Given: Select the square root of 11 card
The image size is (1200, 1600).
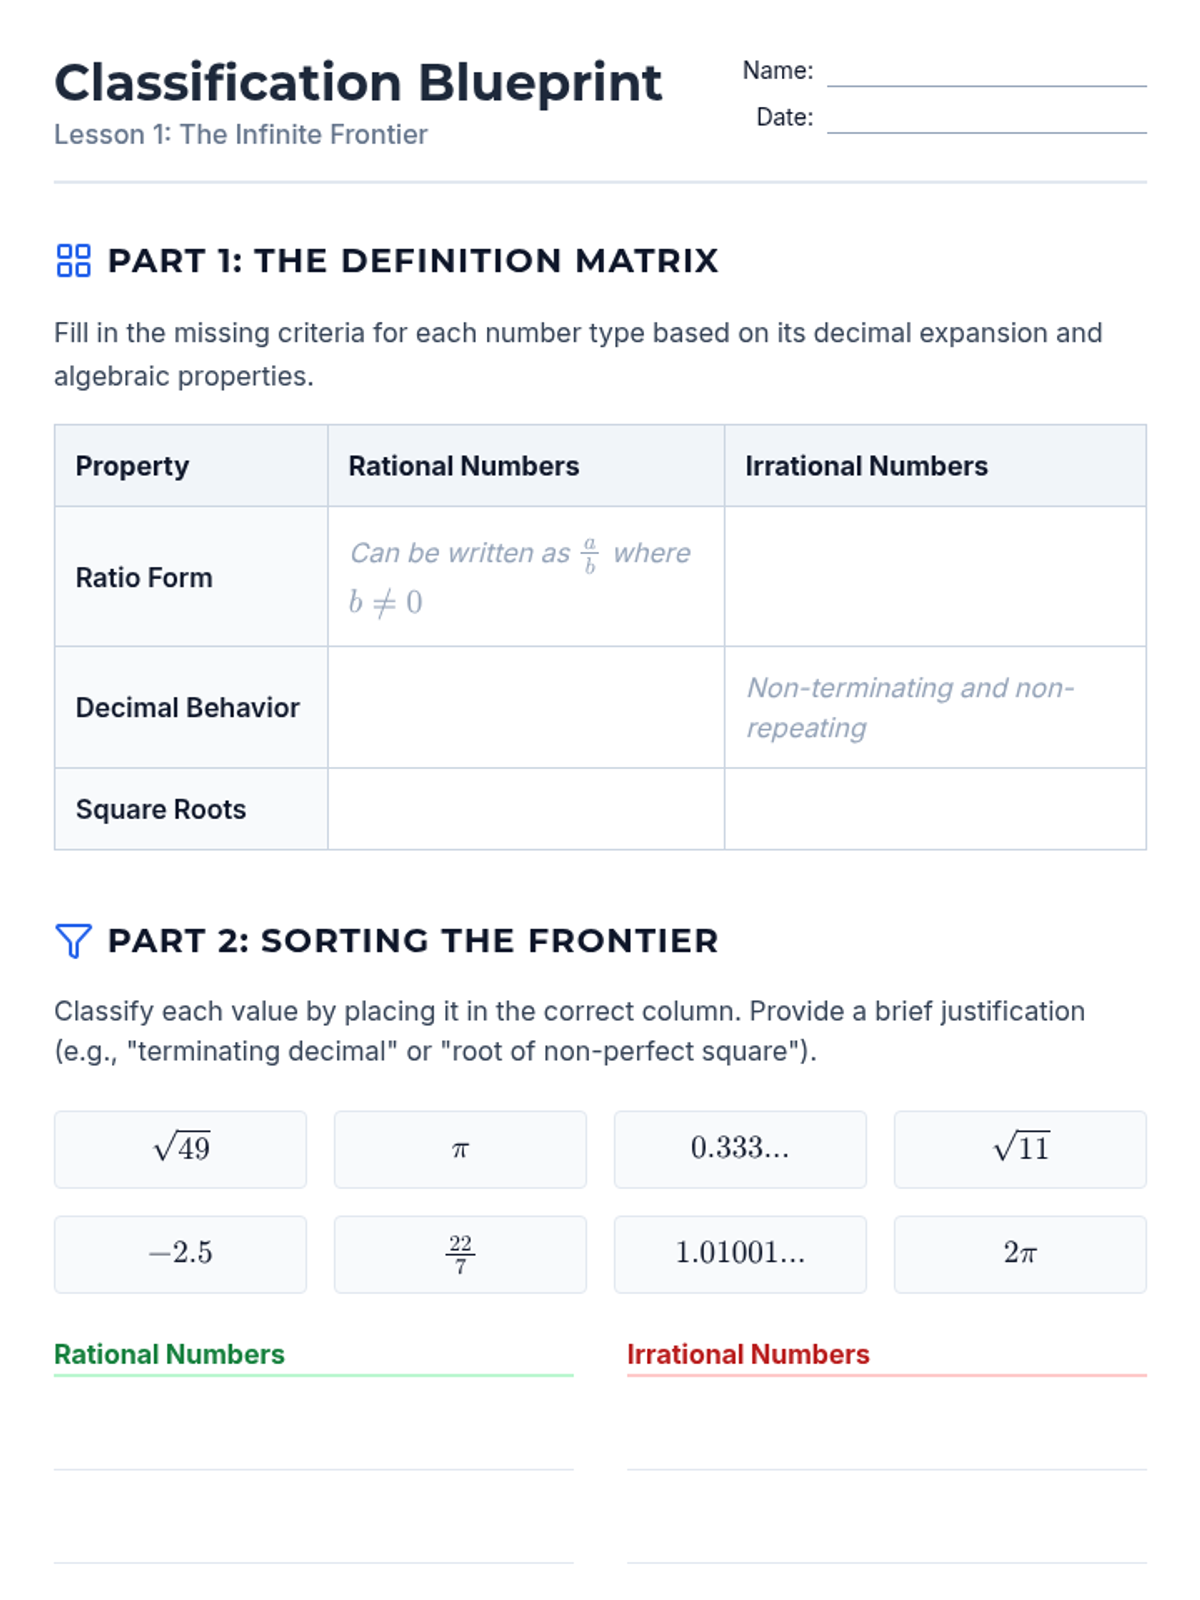Looking at the screenshot, I should pos(1020,1149).
